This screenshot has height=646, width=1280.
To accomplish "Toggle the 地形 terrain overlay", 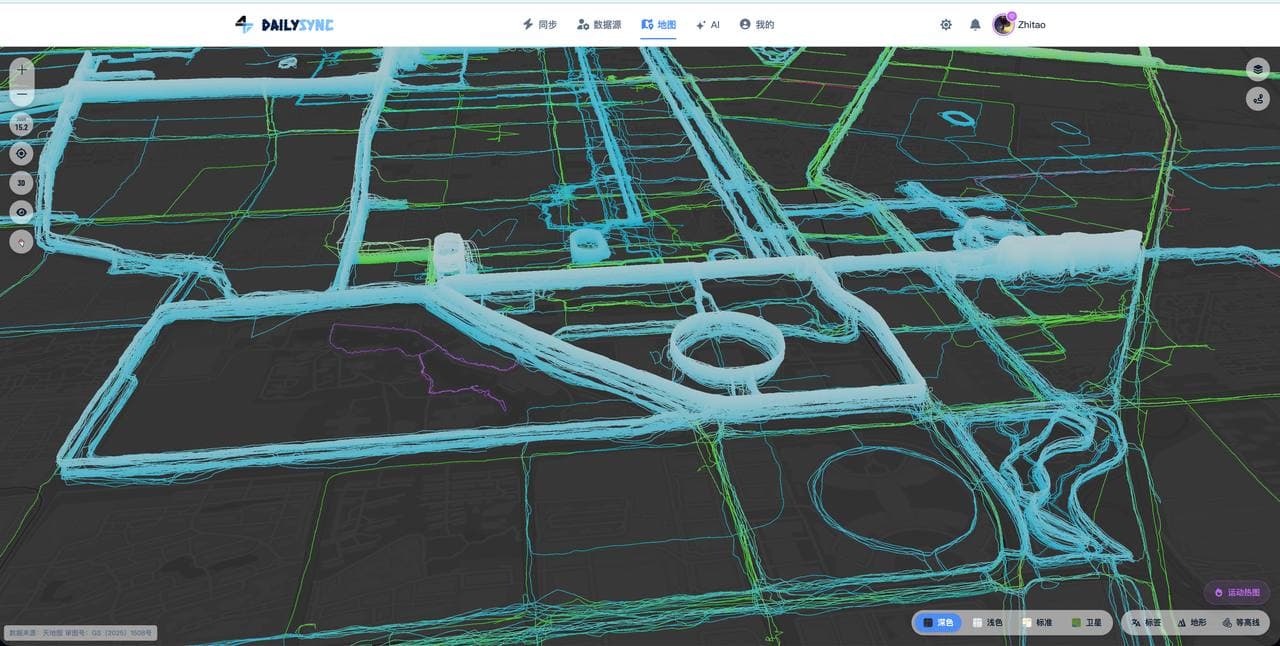I will [x=1192, y=622].
